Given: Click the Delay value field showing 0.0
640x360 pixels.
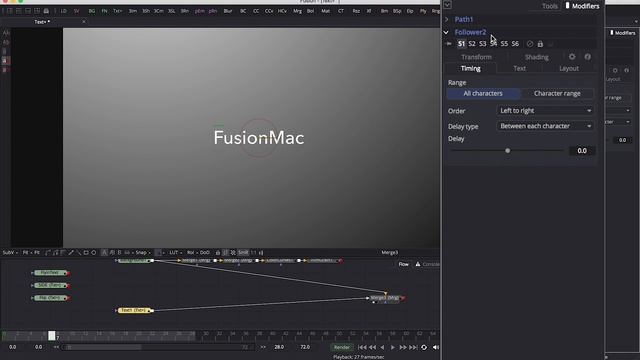Looking at the screenshot, I should [582, 151].
